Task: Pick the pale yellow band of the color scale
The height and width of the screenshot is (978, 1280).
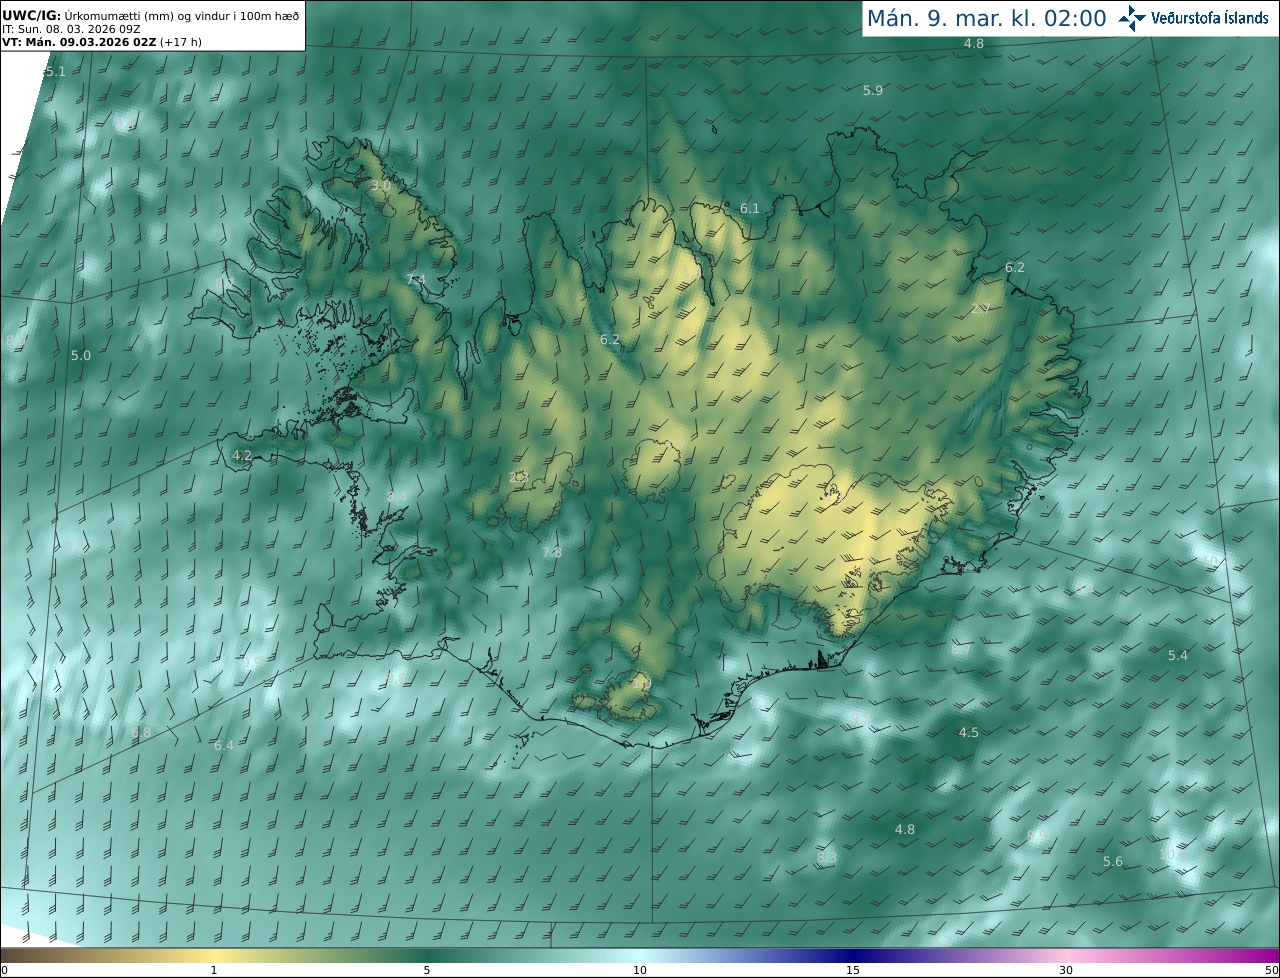Action: (214, 955)
